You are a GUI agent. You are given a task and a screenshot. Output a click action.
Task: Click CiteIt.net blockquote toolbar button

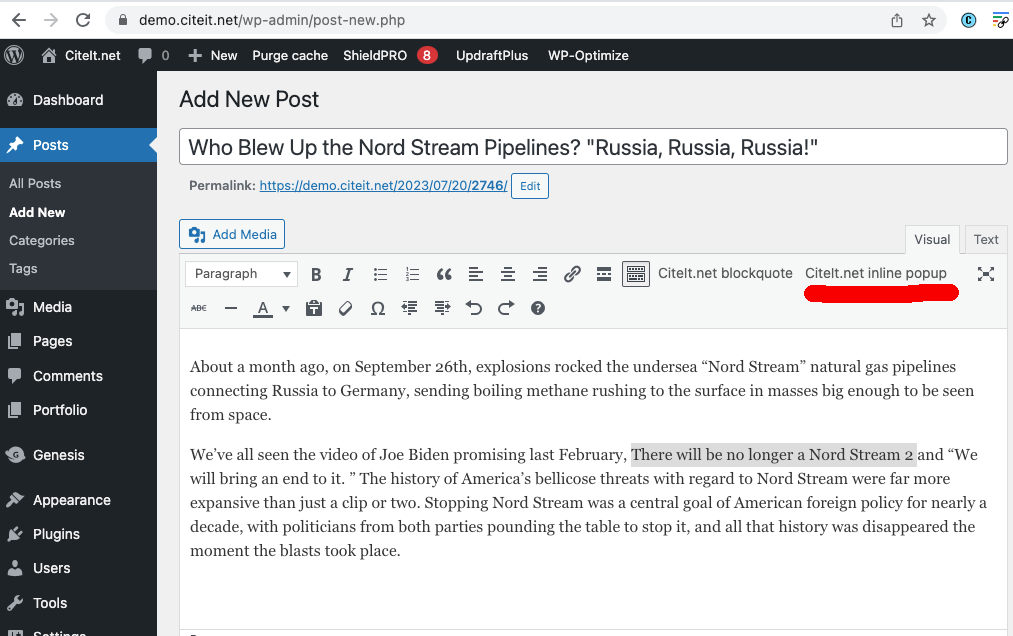tap(725, 273)
